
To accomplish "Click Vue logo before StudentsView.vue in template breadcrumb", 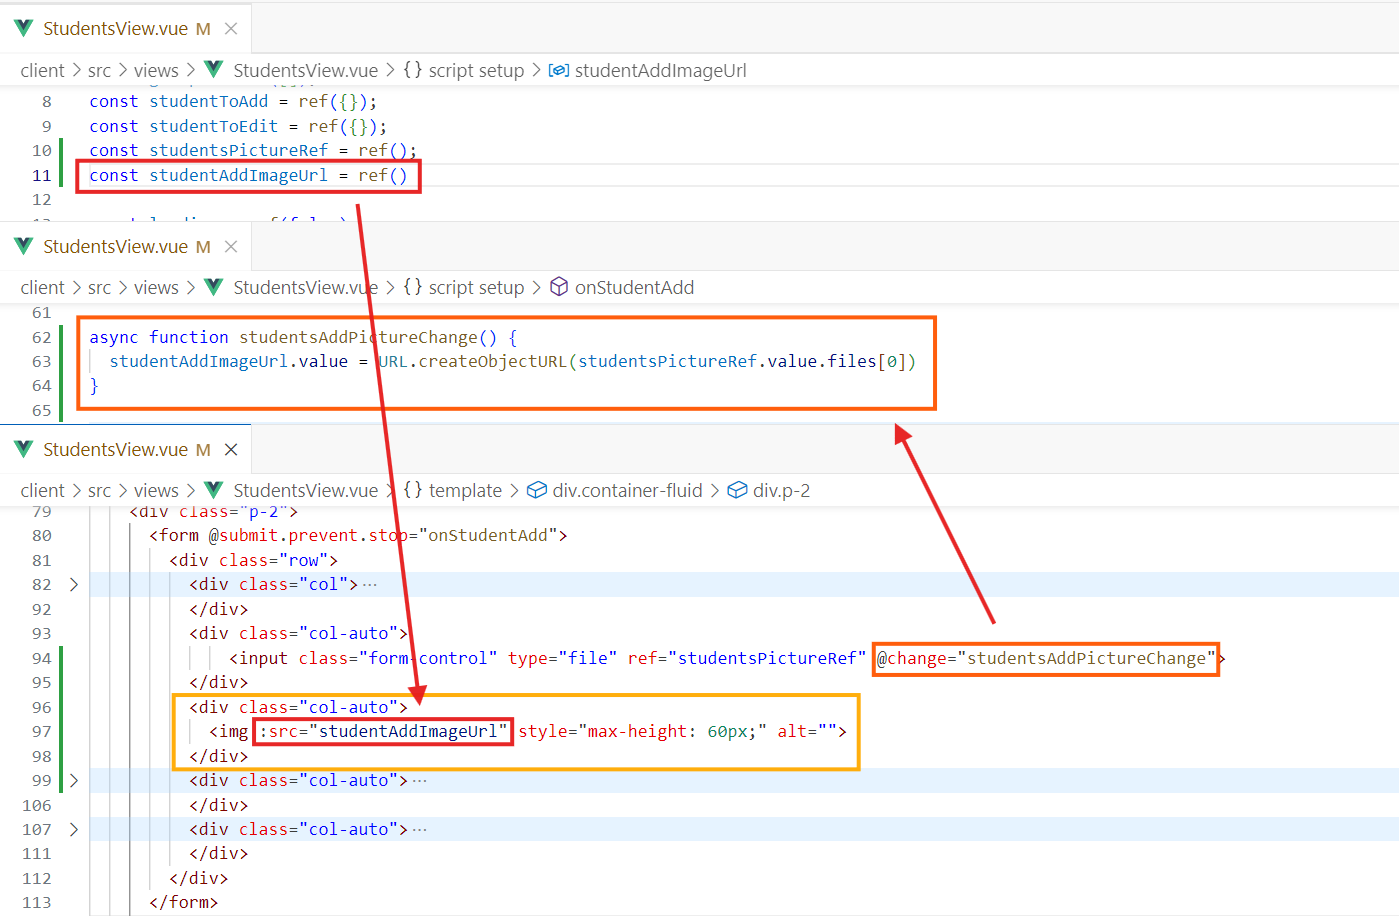I will [213, 490].
